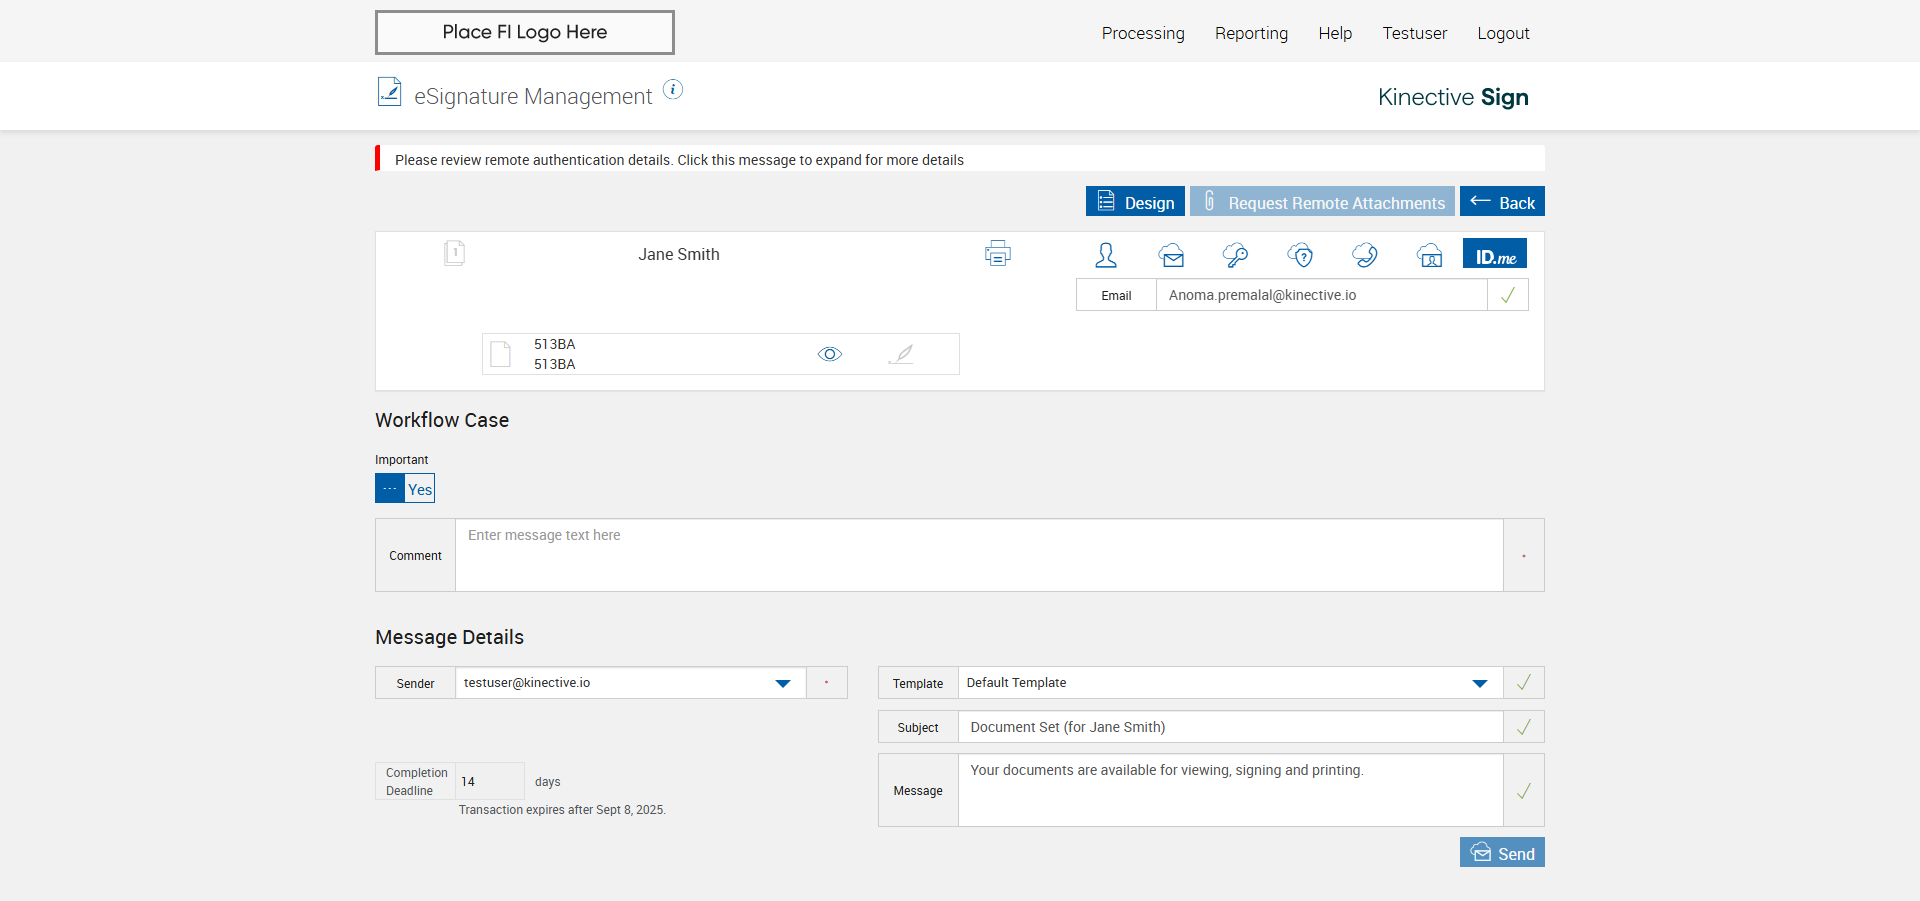Image resolution: width=1920 pixels, height=901 pixels.
Task: Preview document 513BA with the eye icon
Action: (830, 354)
